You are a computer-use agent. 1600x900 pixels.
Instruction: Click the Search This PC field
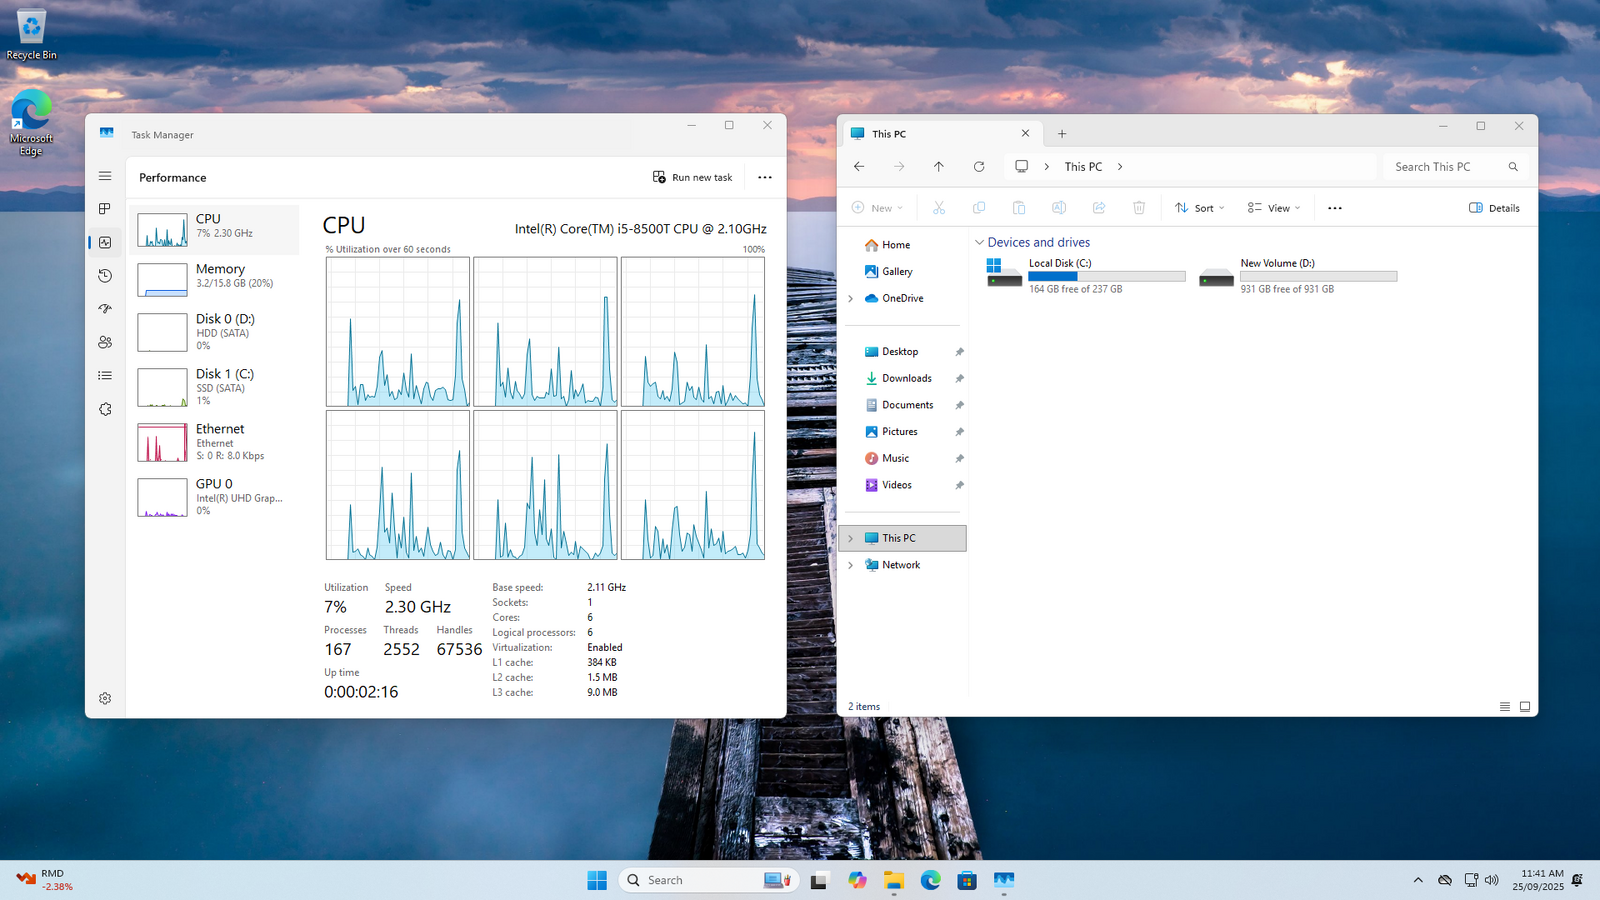pyautogui.click(x=1445, y=167)
